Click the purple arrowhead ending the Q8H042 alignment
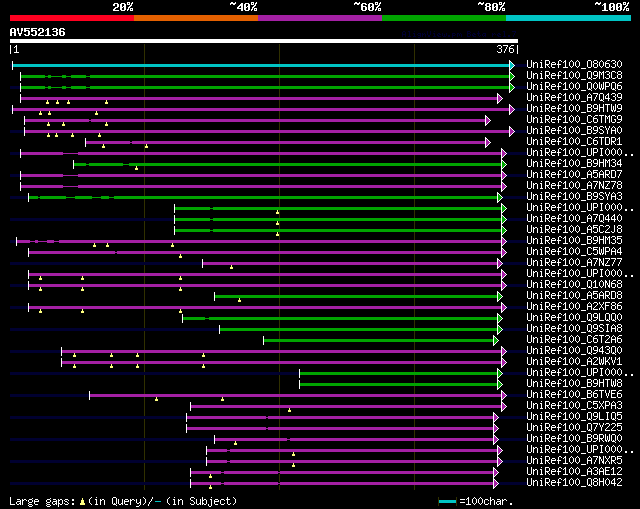640x509 pixels. pyautogui.click(x=496, y=484)
